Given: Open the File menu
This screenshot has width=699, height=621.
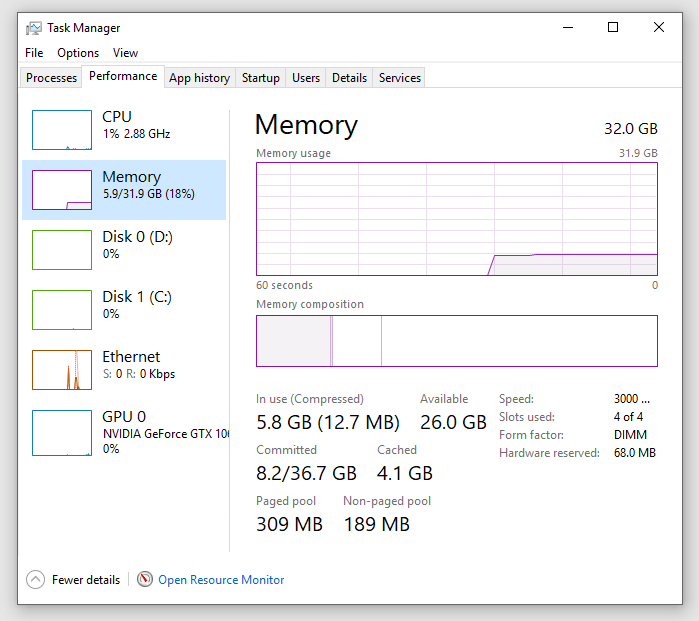Looking at the screenshot, I should pyautogui.click(x=34, y=53).
